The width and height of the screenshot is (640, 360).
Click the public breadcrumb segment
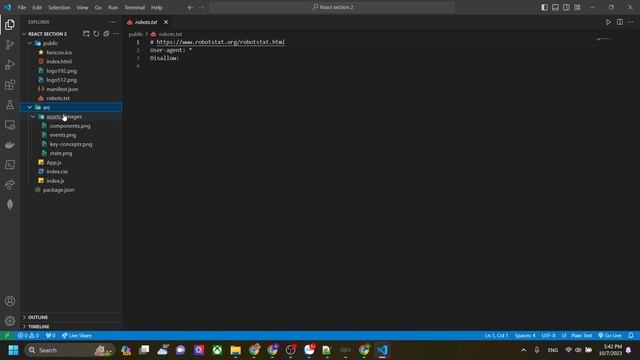136,34
